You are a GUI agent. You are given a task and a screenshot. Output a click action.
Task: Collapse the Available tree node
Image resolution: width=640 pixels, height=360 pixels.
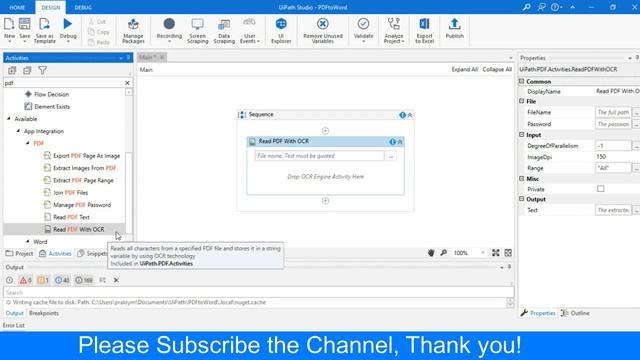9,119
